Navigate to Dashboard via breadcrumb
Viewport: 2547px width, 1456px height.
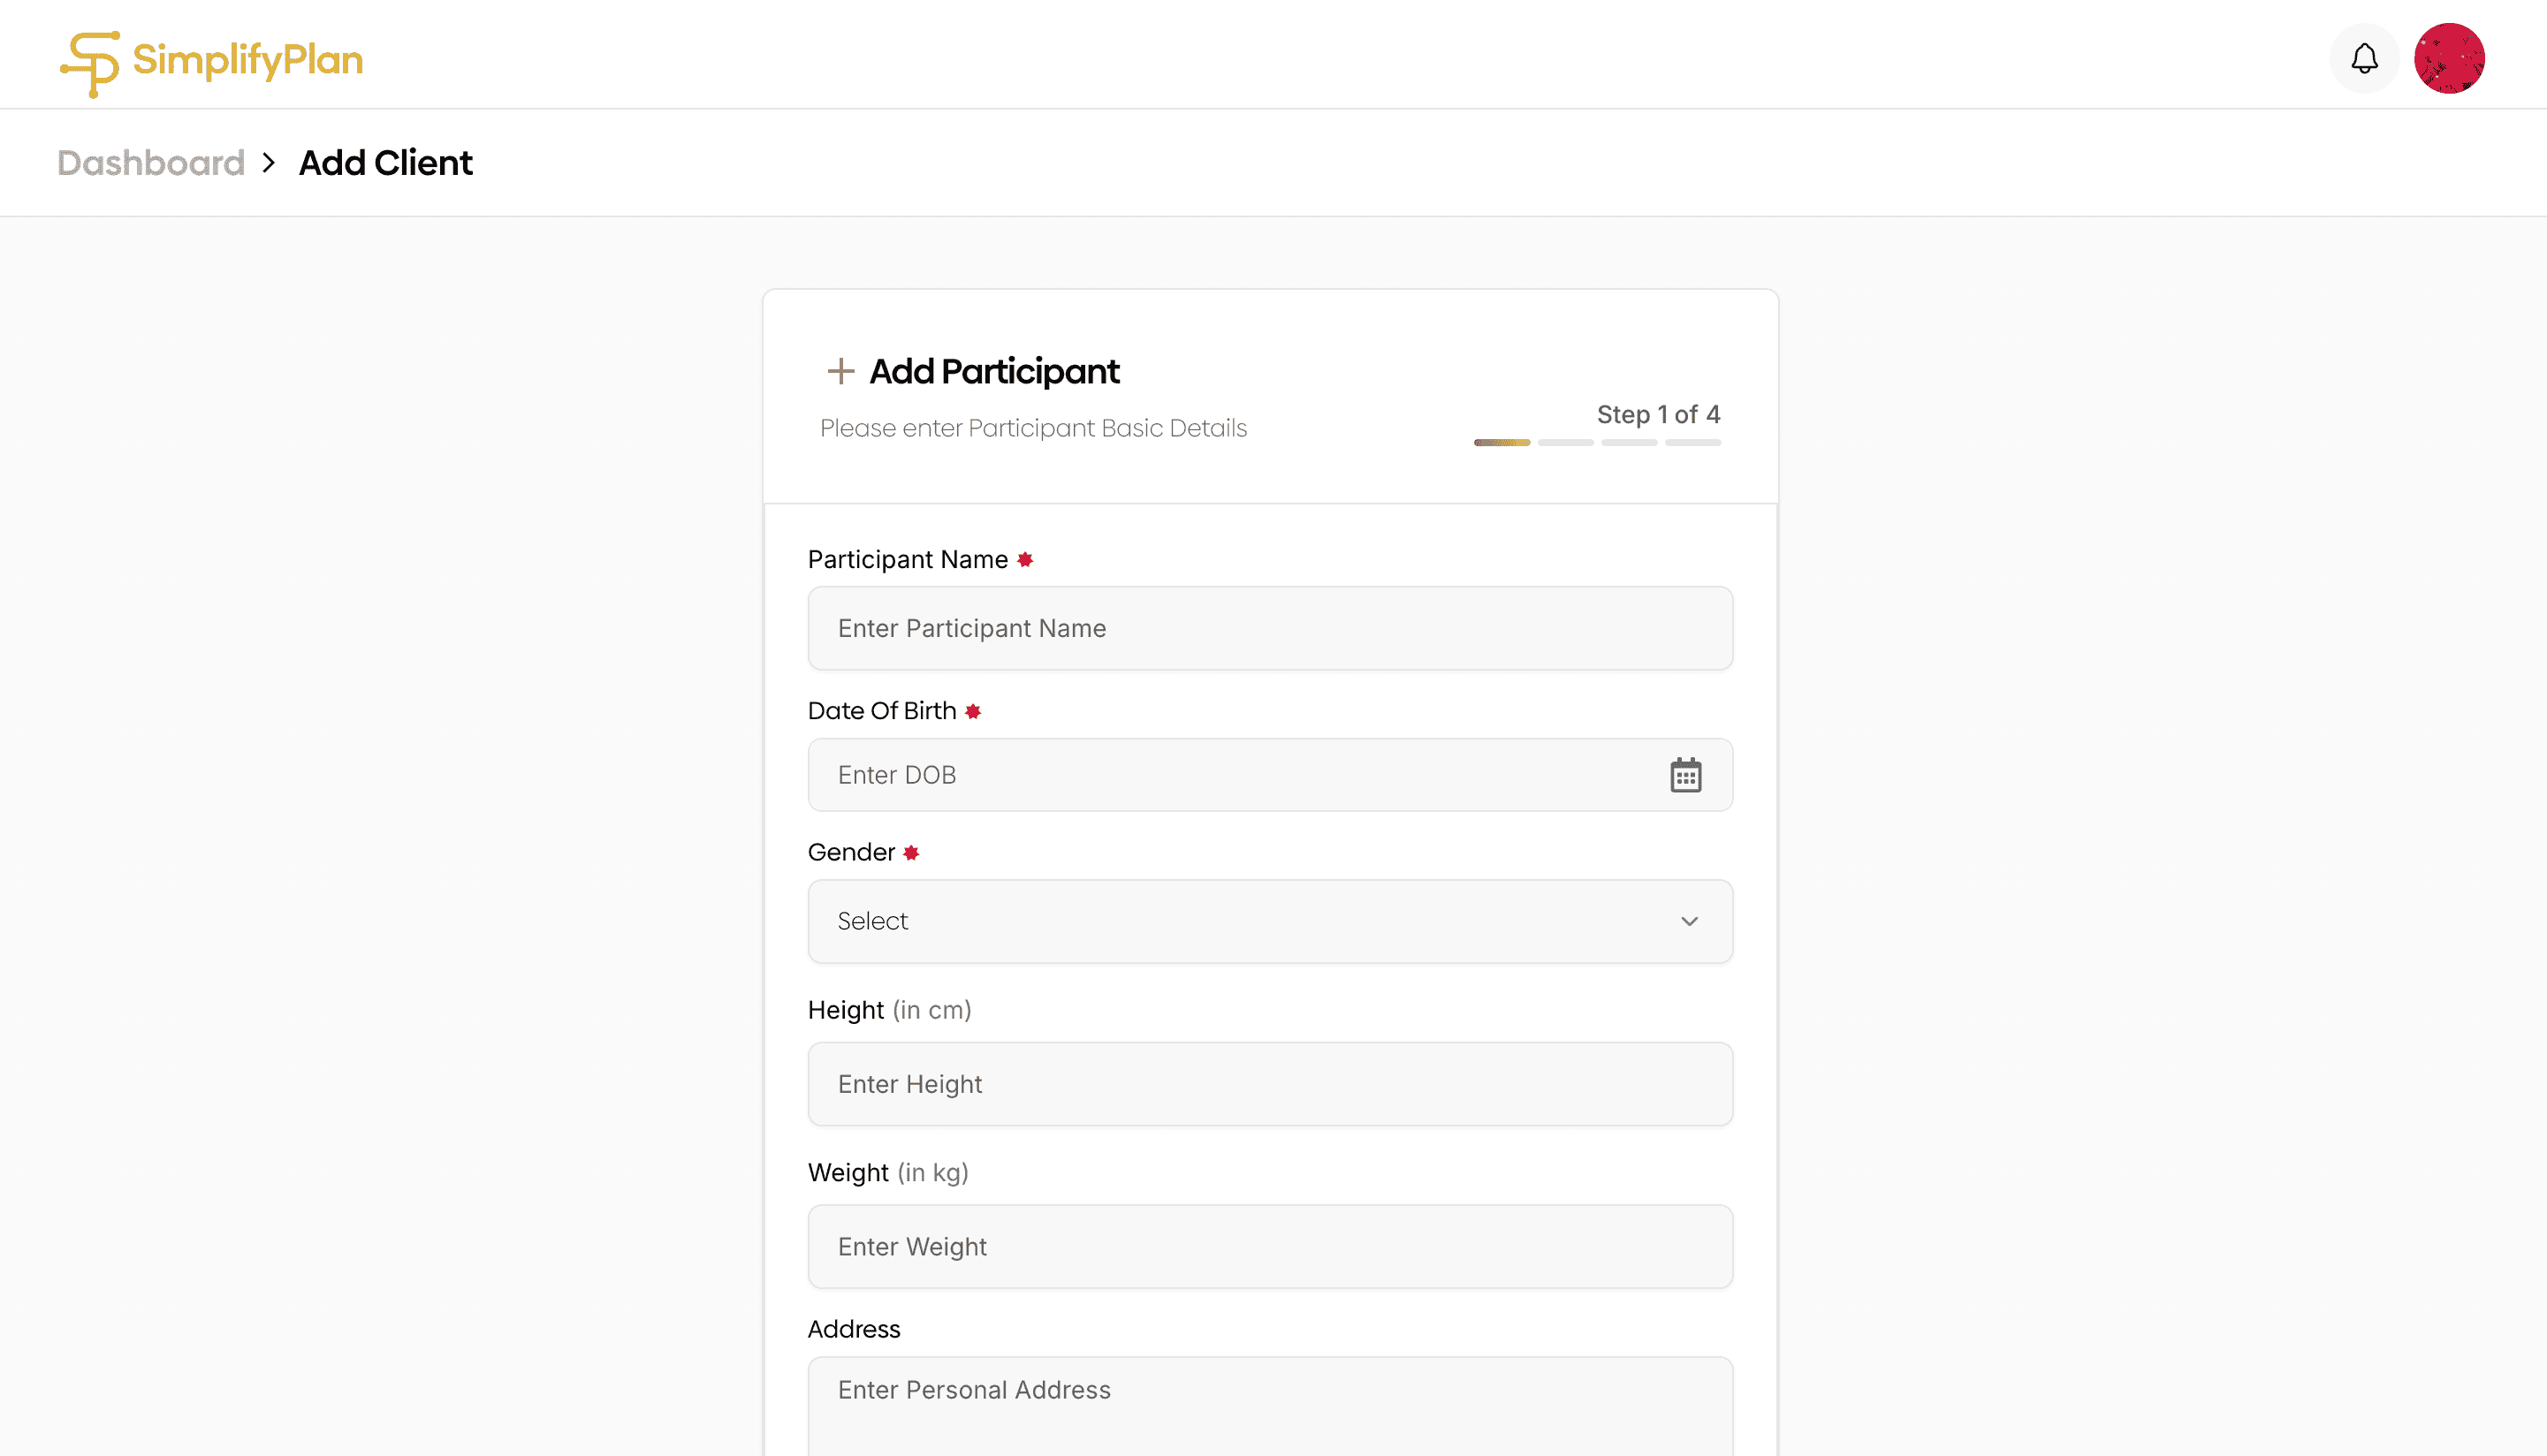(x=151, y=162)
